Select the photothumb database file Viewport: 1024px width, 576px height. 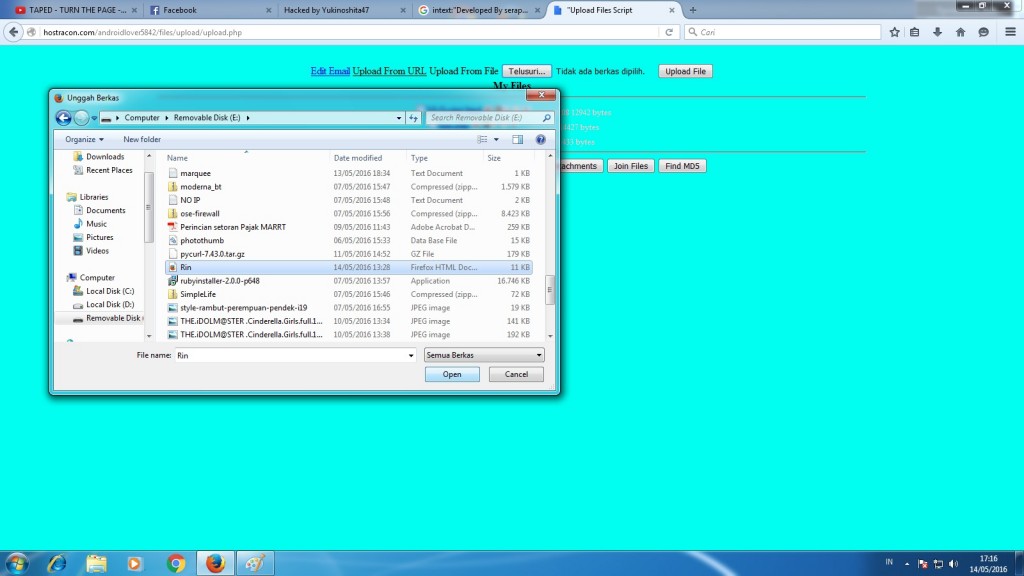[349, 240]
